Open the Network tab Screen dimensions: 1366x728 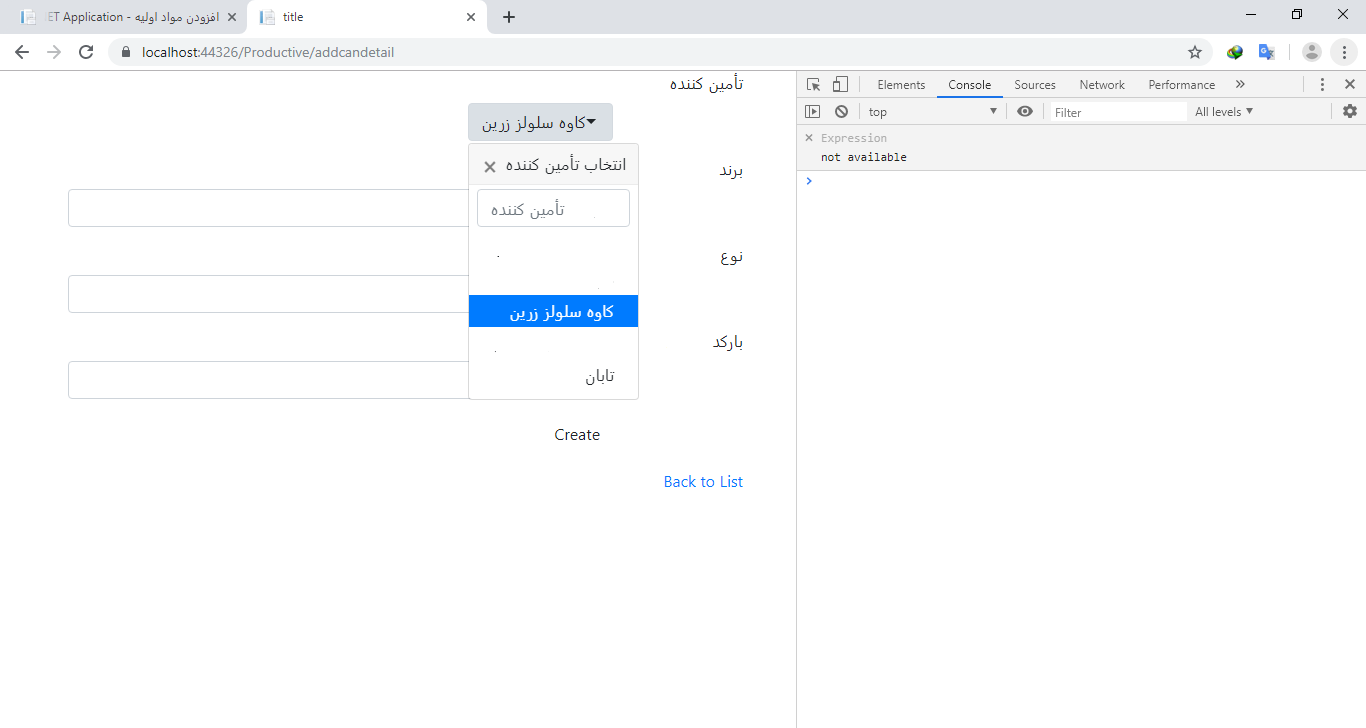click(1102, 85)
